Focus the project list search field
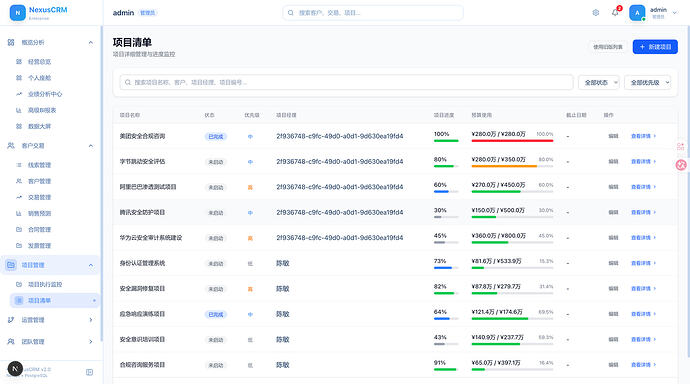690x384 pixels. (346, 82)
